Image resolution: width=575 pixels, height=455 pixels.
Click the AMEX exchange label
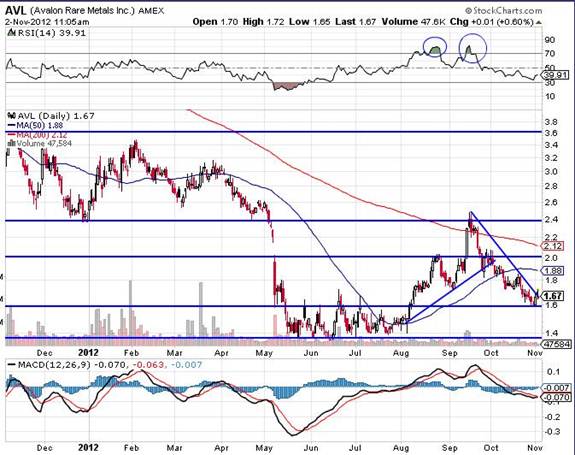pos(151,11)
